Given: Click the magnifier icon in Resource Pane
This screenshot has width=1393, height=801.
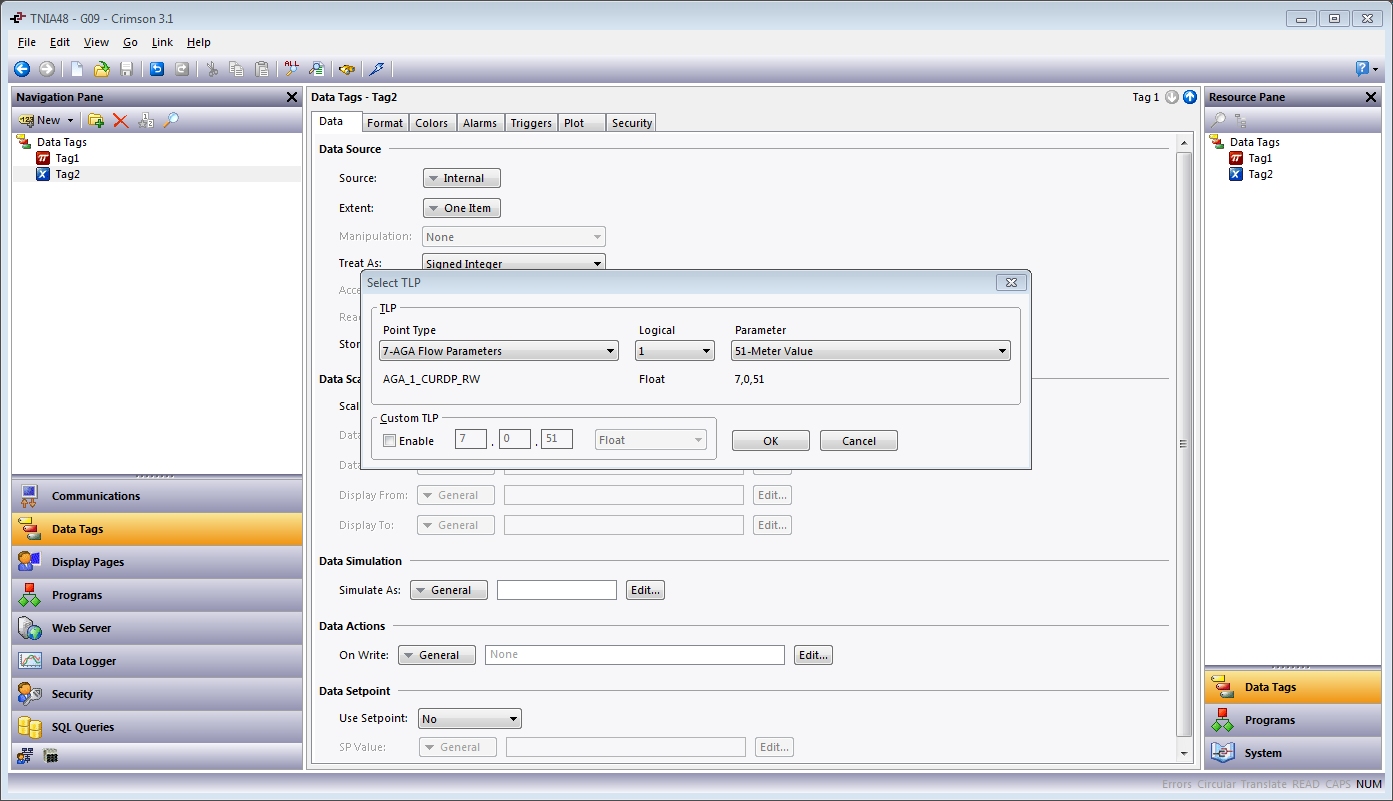Looking at the screenshot, I should point(1218,120).
